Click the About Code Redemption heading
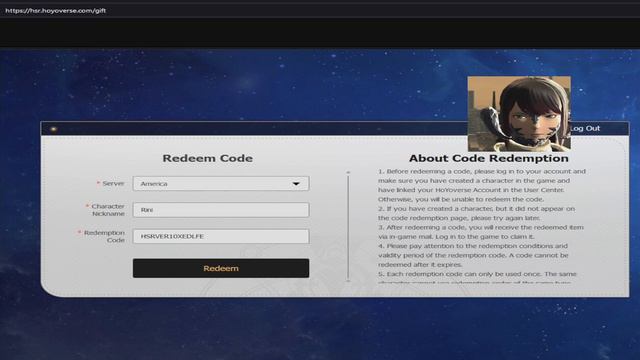Viewport: 640px width, 360px height. click(489, 158)
